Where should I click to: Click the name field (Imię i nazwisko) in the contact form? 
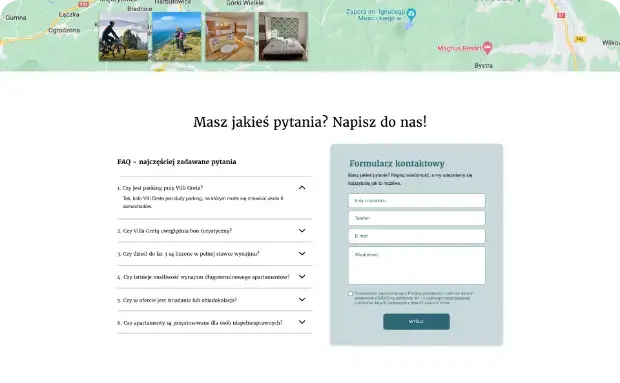click(x=417, y=200)
